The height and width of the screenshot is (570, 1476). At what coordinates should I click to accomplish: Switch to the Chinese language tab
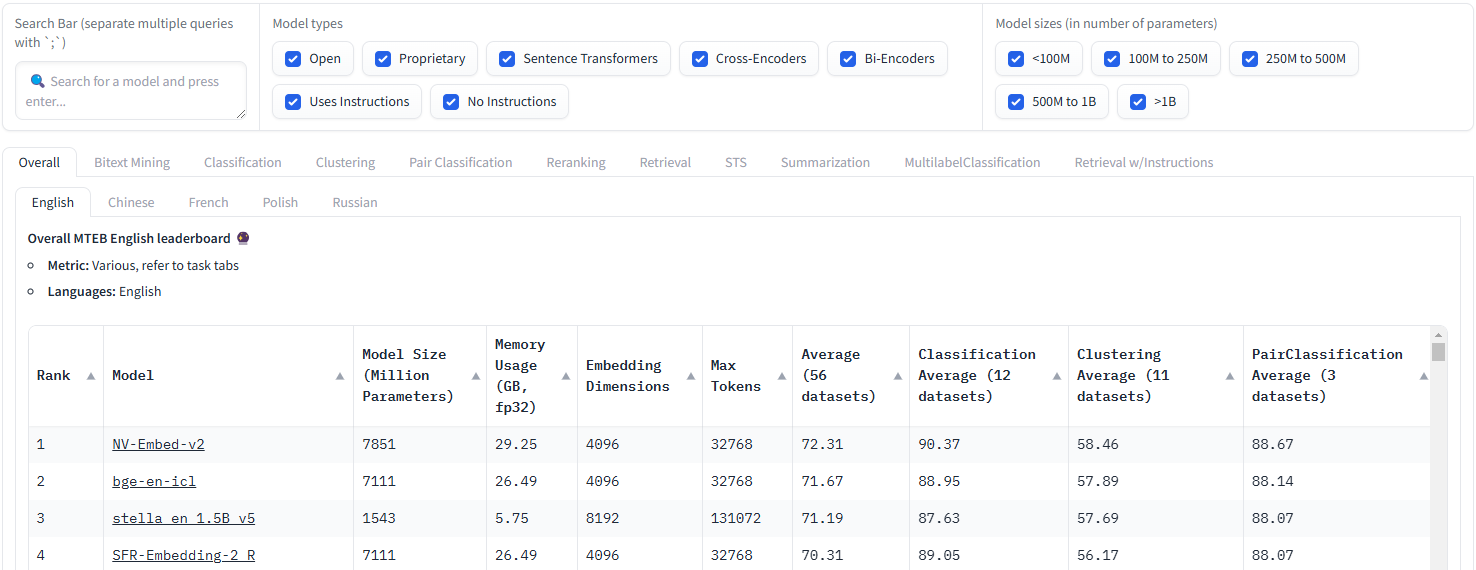(131, 202)
